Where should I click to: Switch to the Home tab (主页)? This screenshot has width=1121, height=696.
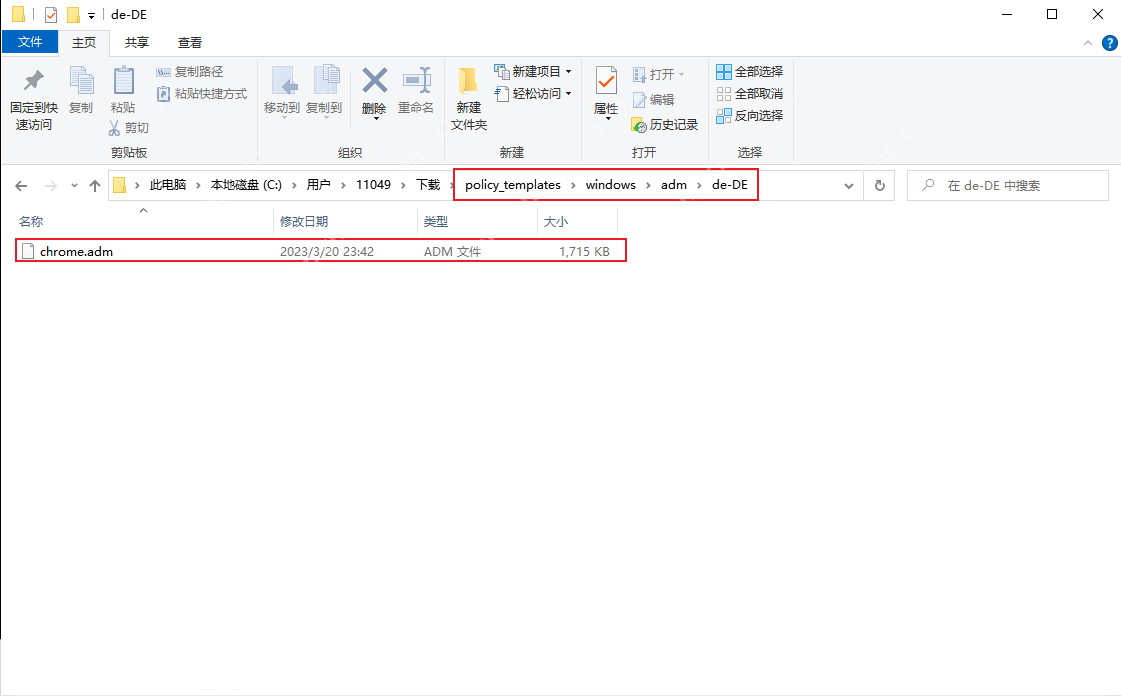click(x=84, y=43)
